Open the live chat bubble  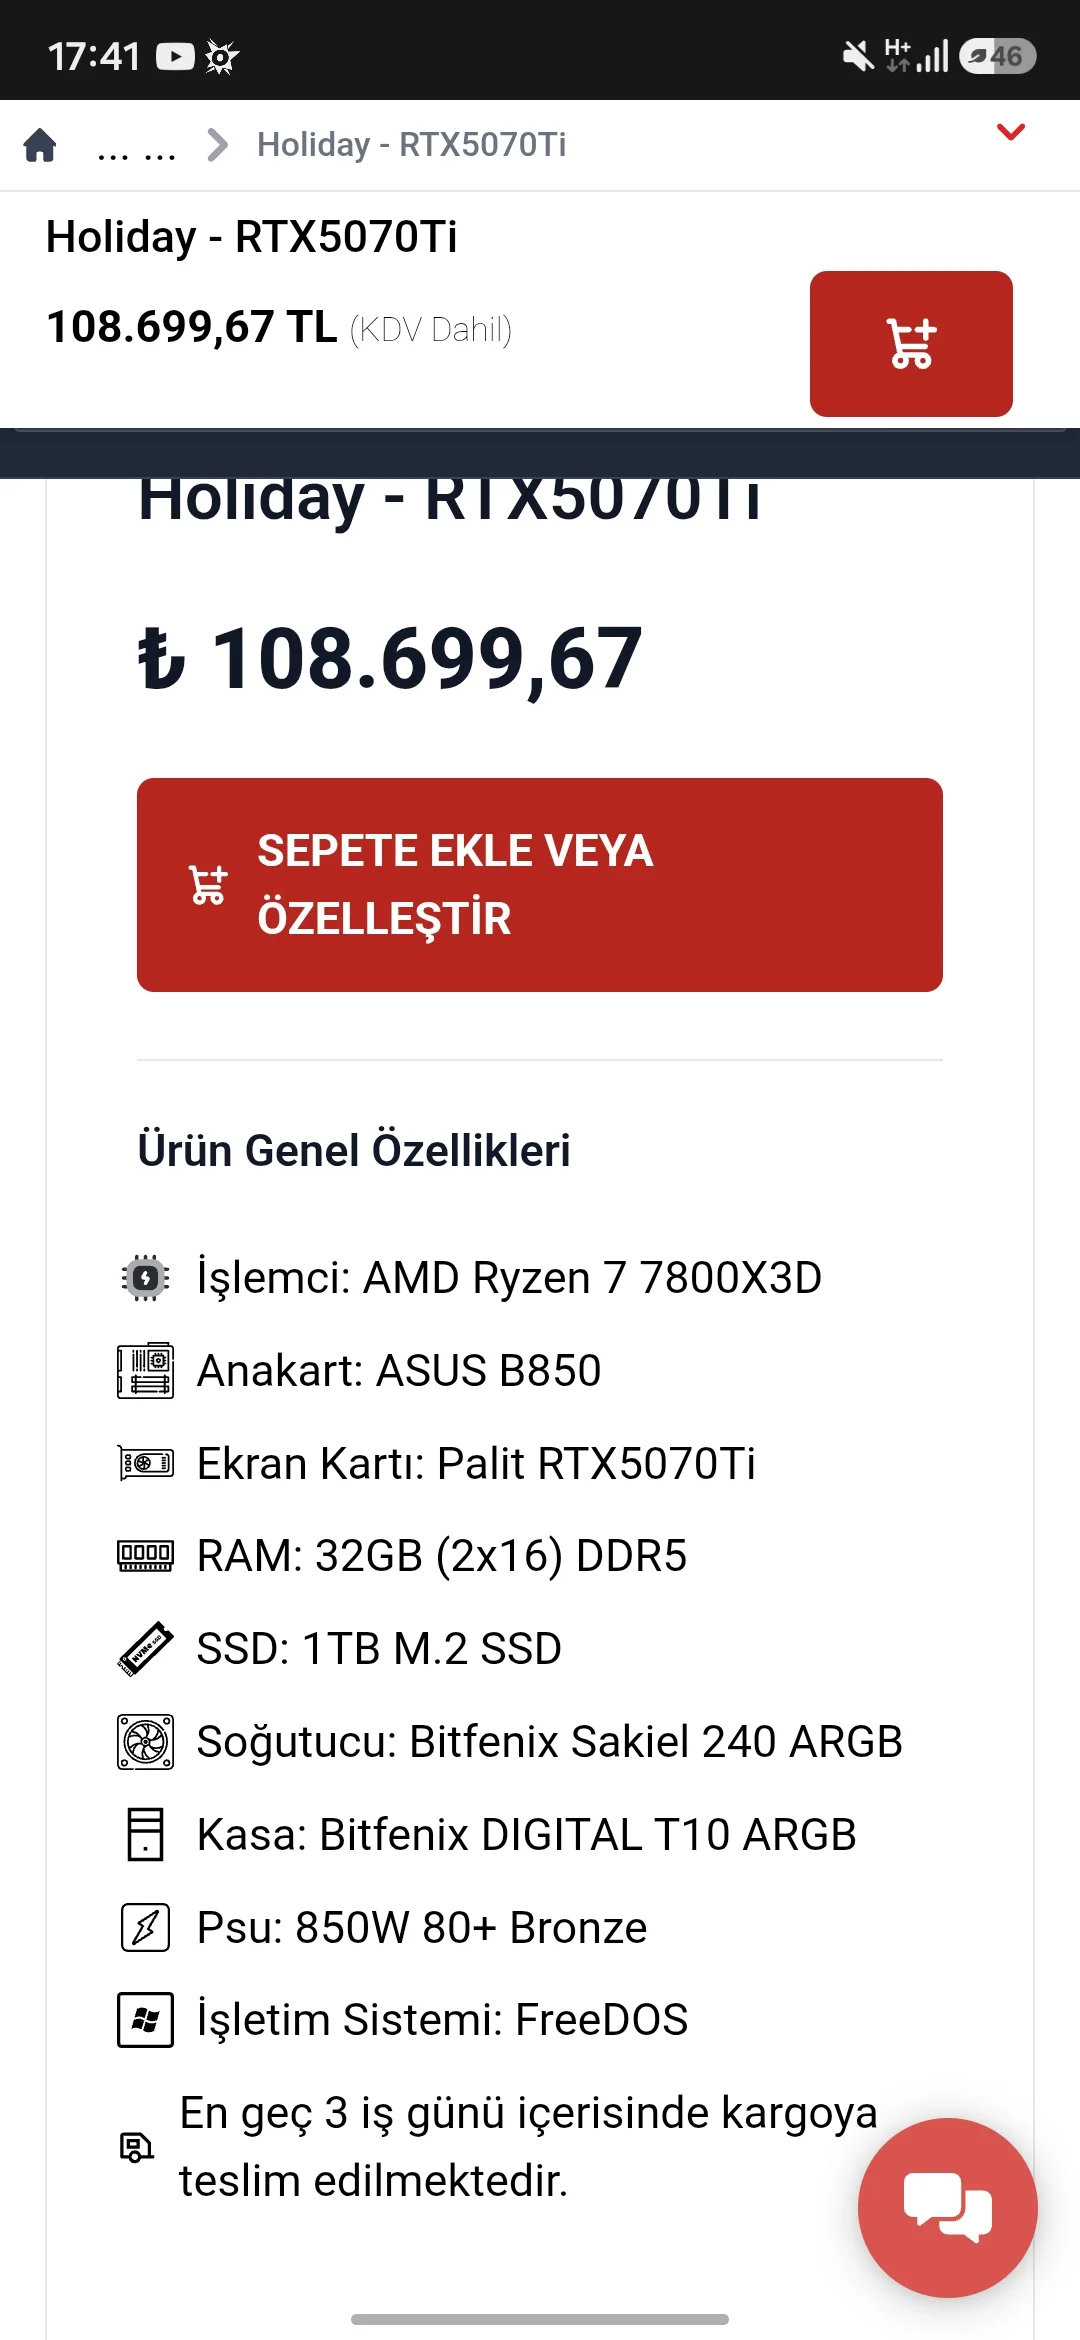point(947,2207)
